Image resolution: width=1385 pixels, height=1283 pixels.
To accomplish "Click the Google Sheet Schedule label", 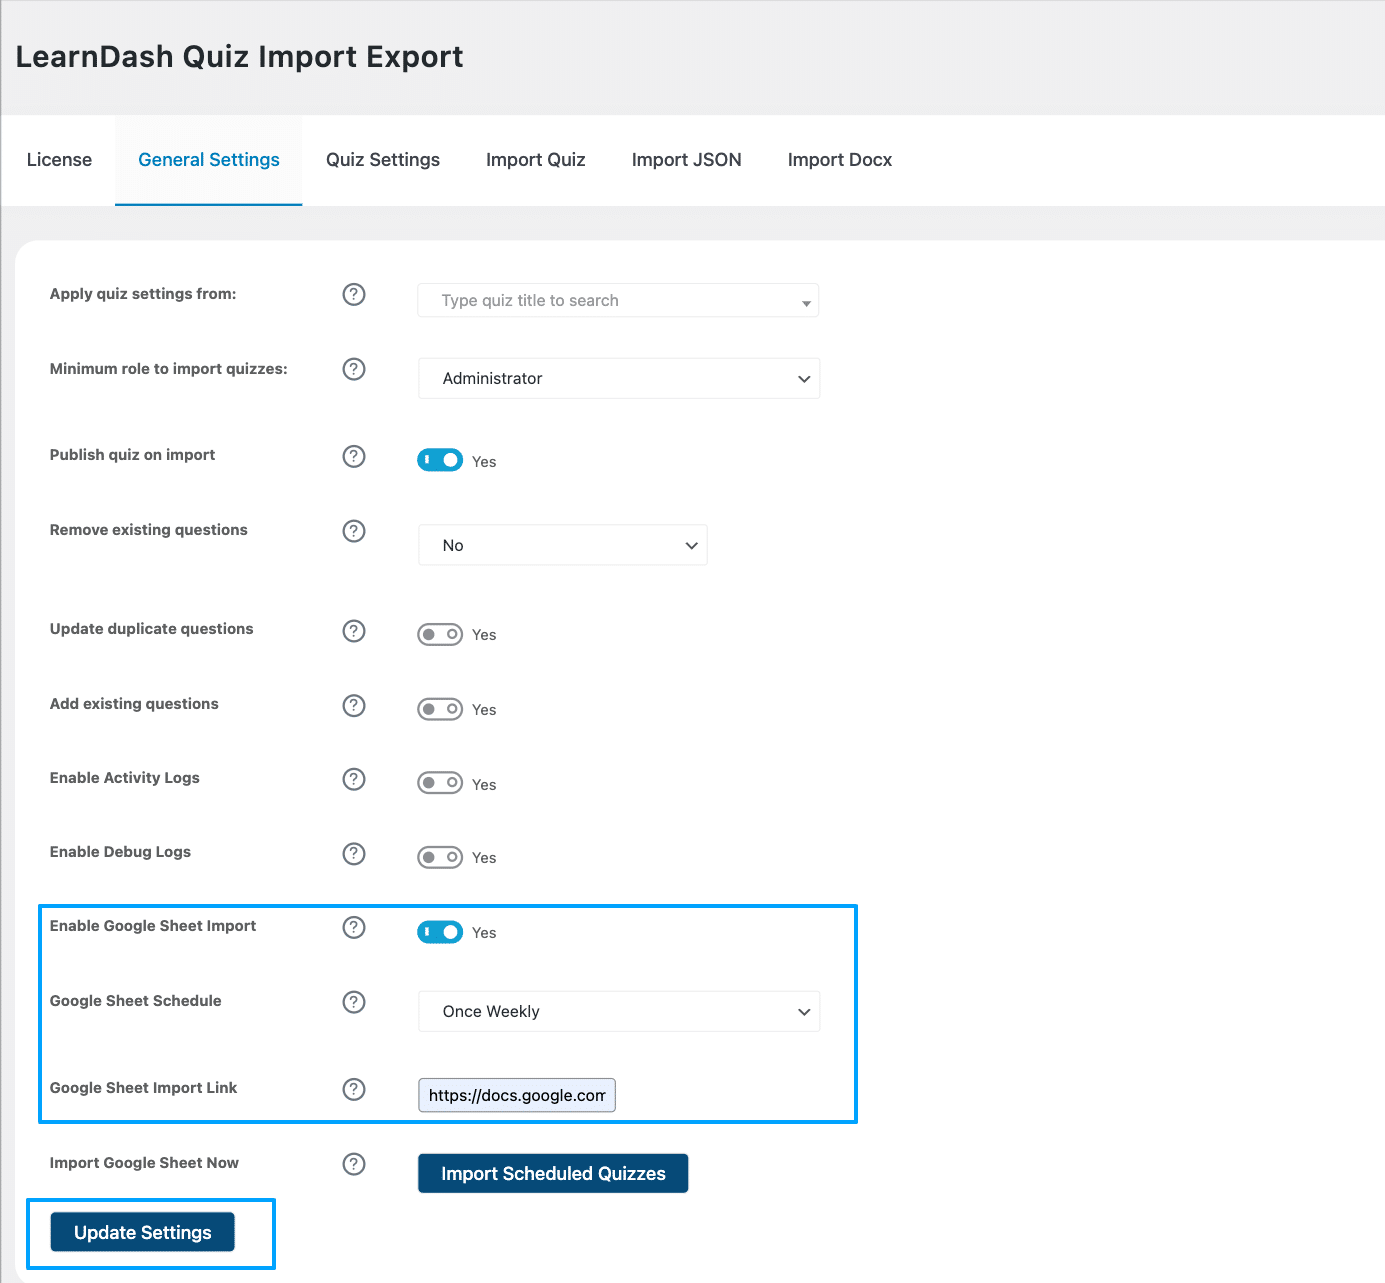I will pos(136,1001).
